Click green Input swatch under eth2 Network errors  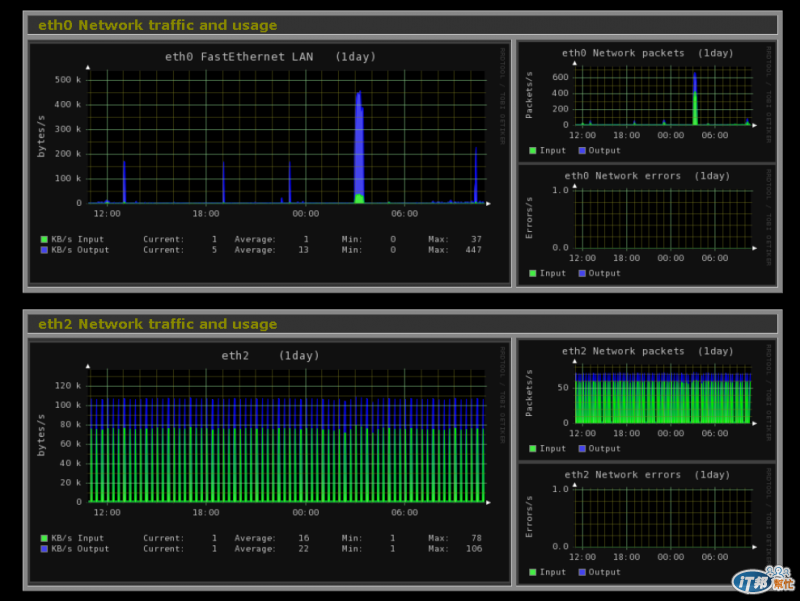(533, 572)
